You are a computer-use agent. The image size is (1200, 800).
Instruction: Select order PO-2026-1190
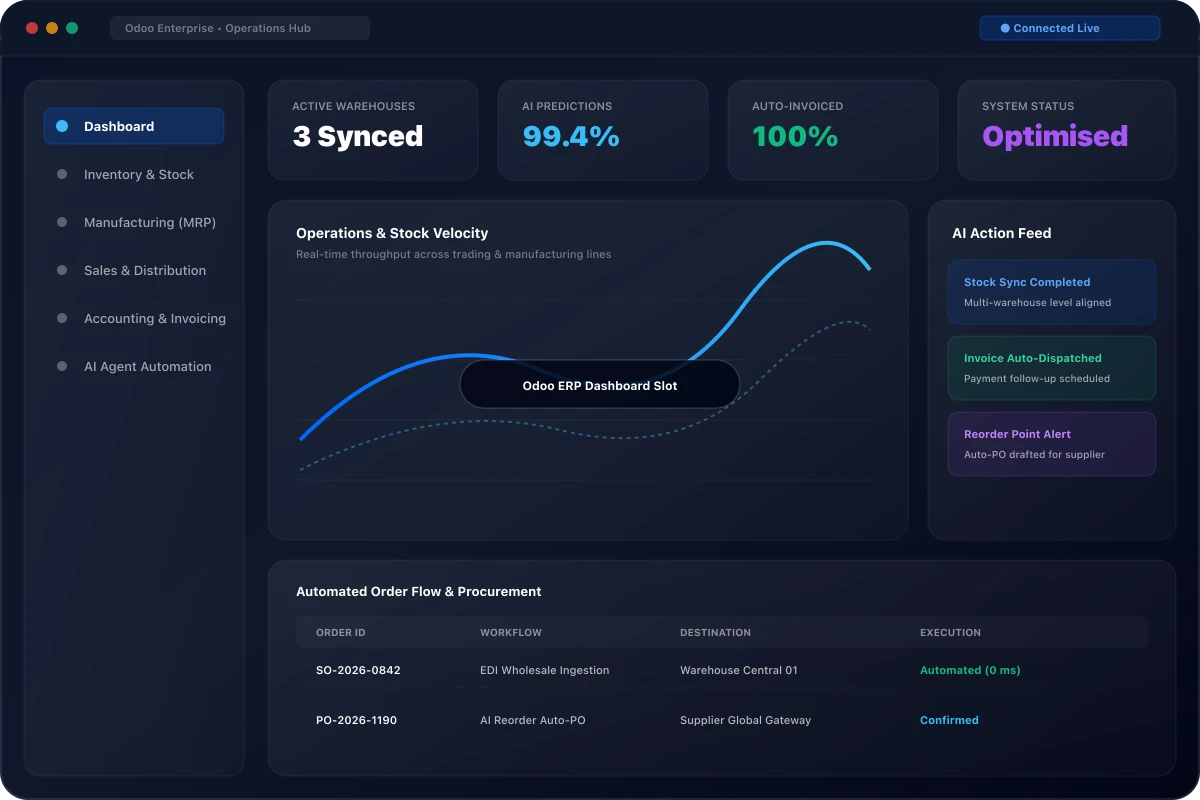pyautogui.click(x=356, y=720)
